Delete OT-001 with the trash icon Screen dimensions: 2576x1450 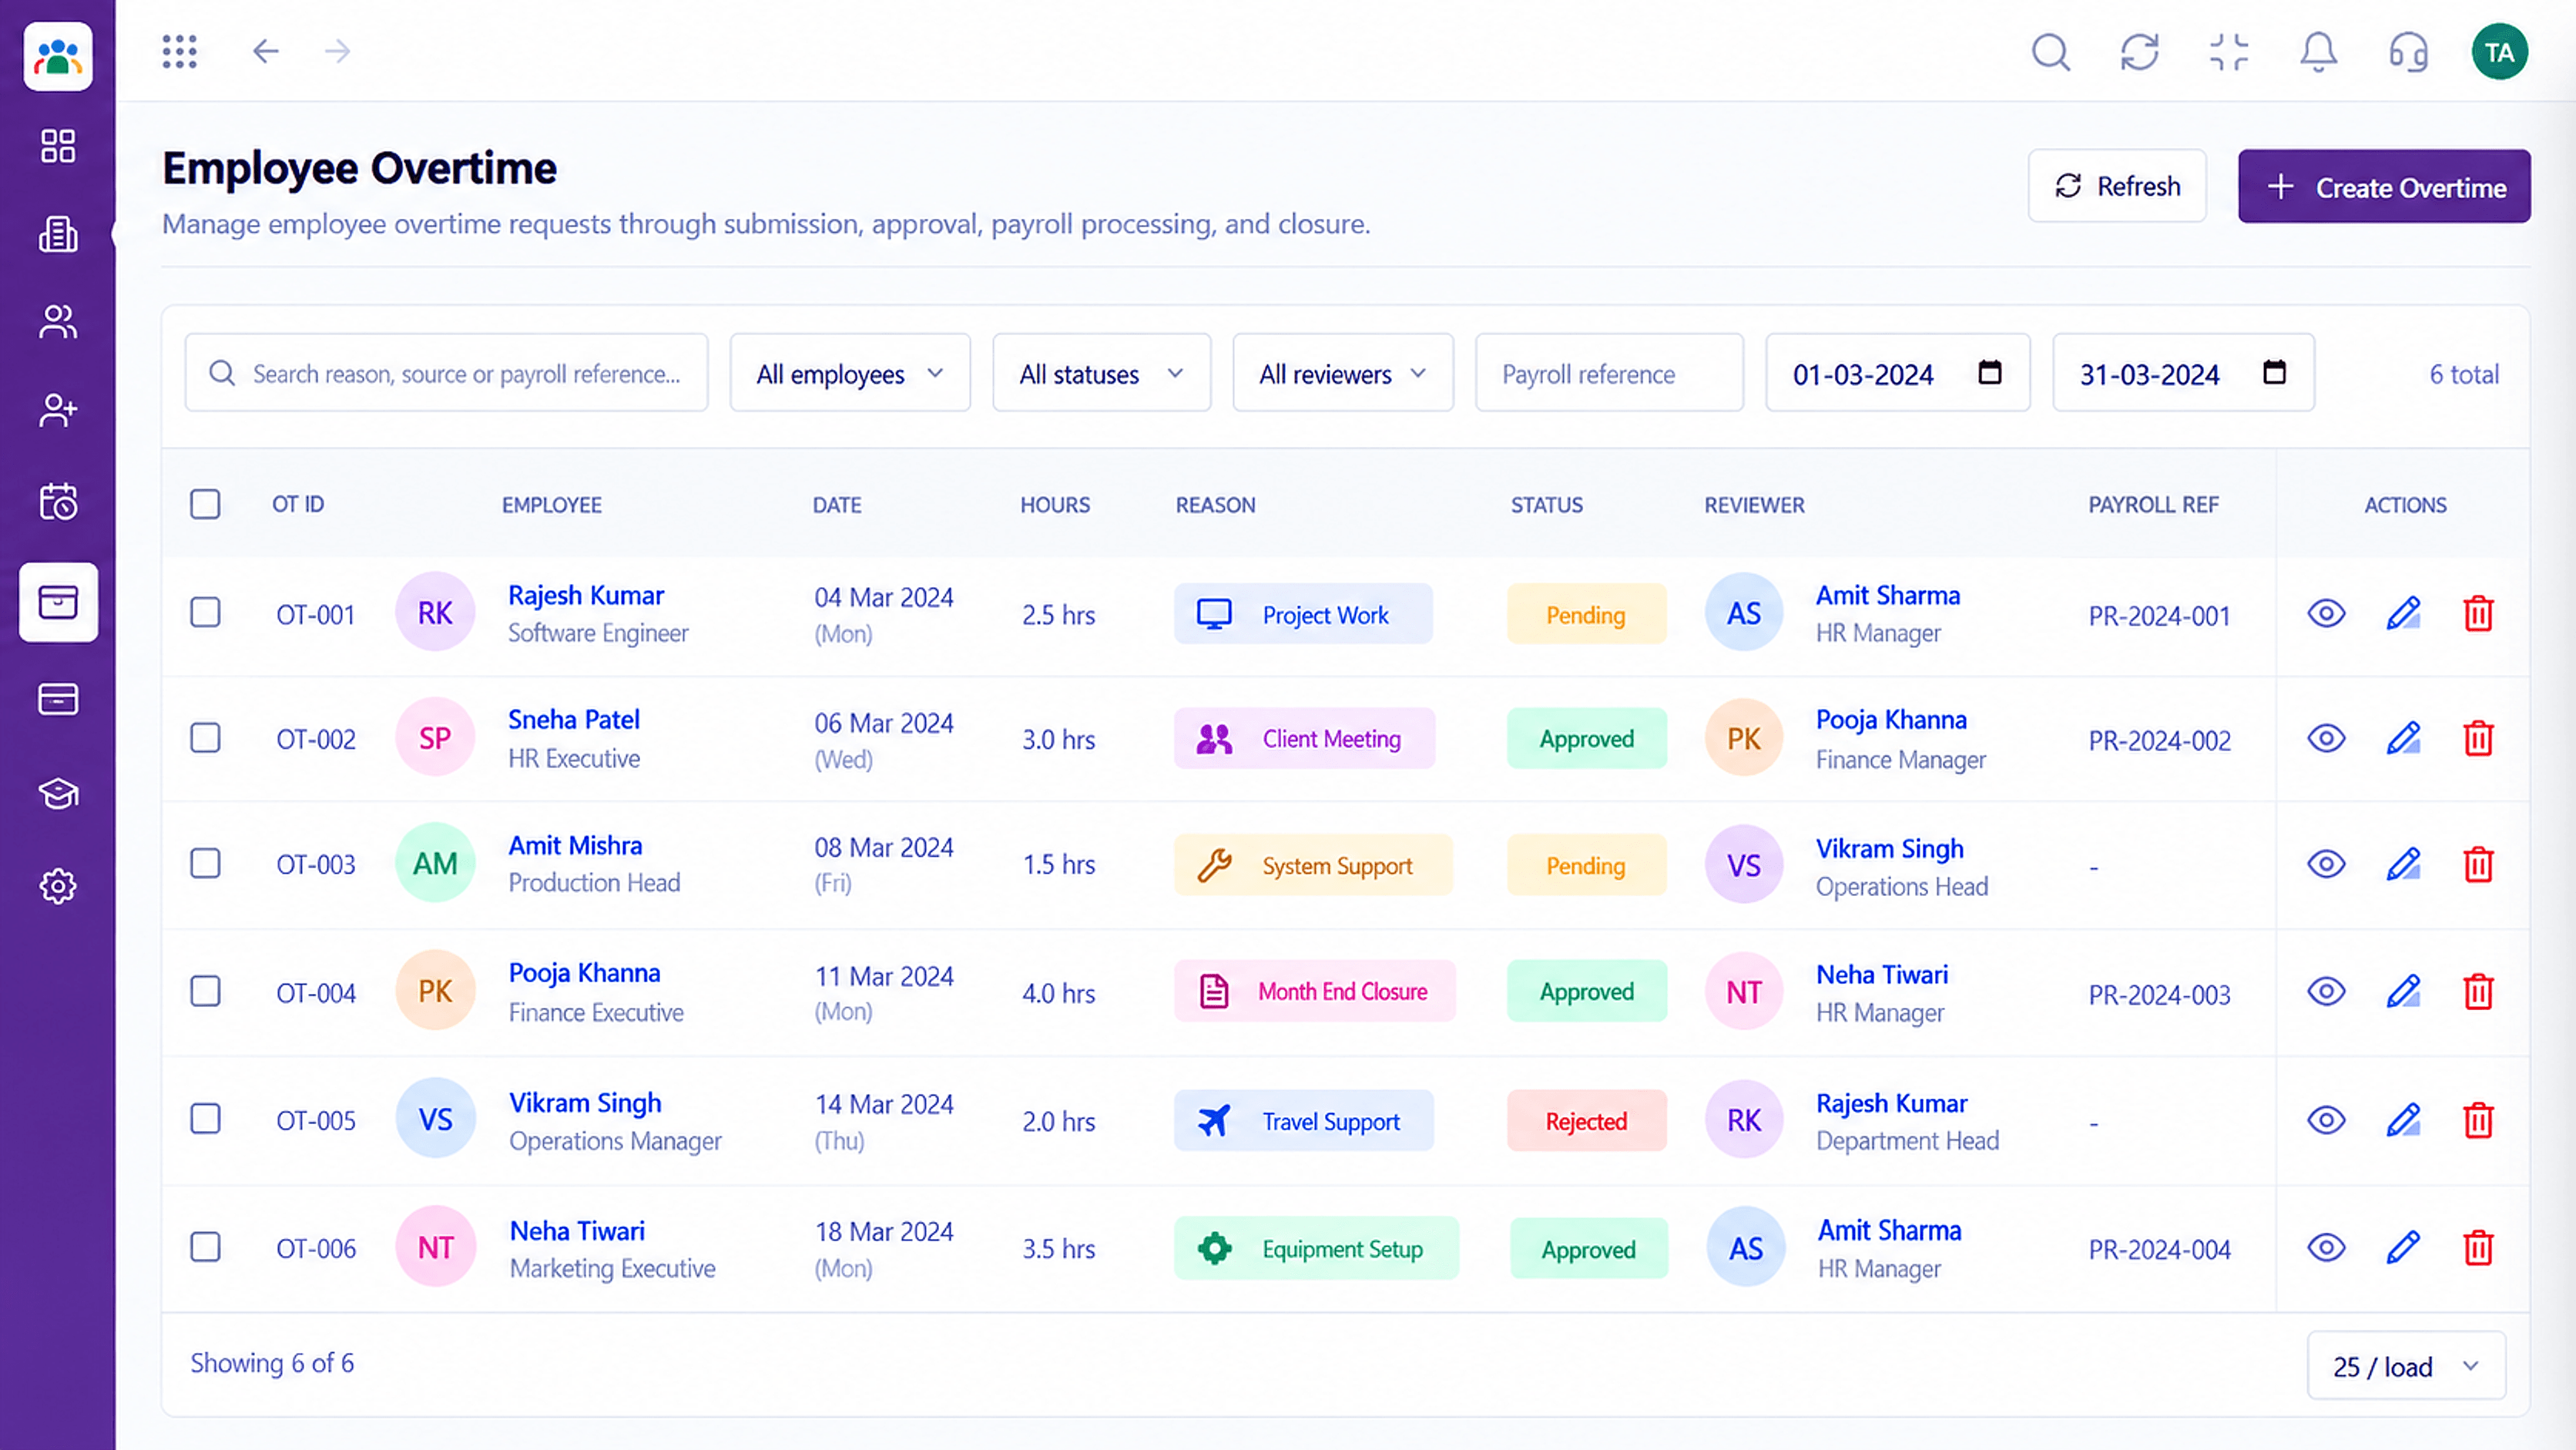[x=2478, y=613]
